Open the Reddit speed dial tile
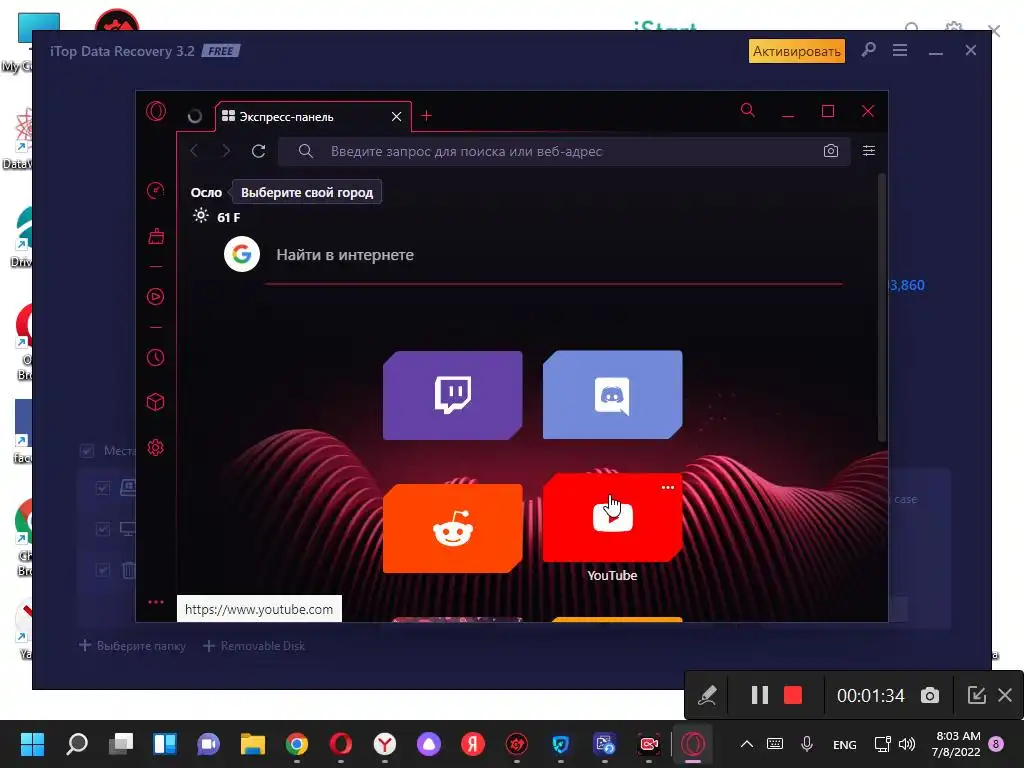1024x768 pixels. tap(453, 528)
